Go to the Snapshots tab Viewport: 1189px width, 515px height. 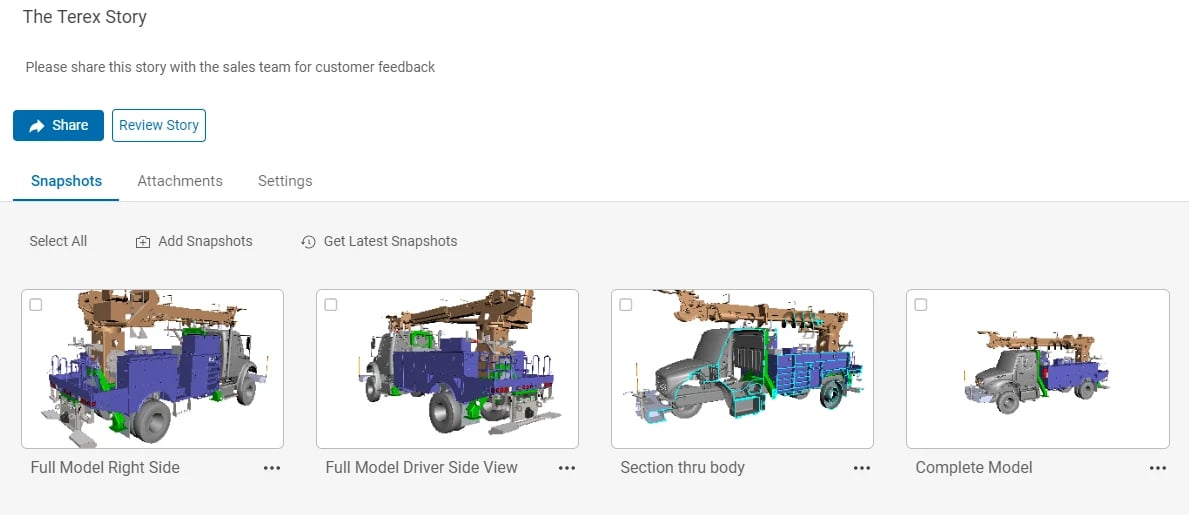pos(66,181)
